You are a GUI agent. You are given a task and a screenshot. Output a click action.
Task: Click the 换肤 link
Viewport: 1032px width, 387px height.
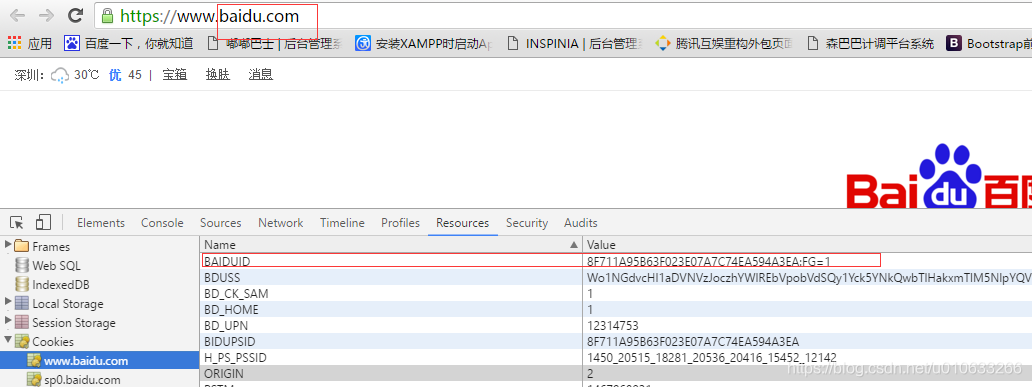(x=218, y=74)
